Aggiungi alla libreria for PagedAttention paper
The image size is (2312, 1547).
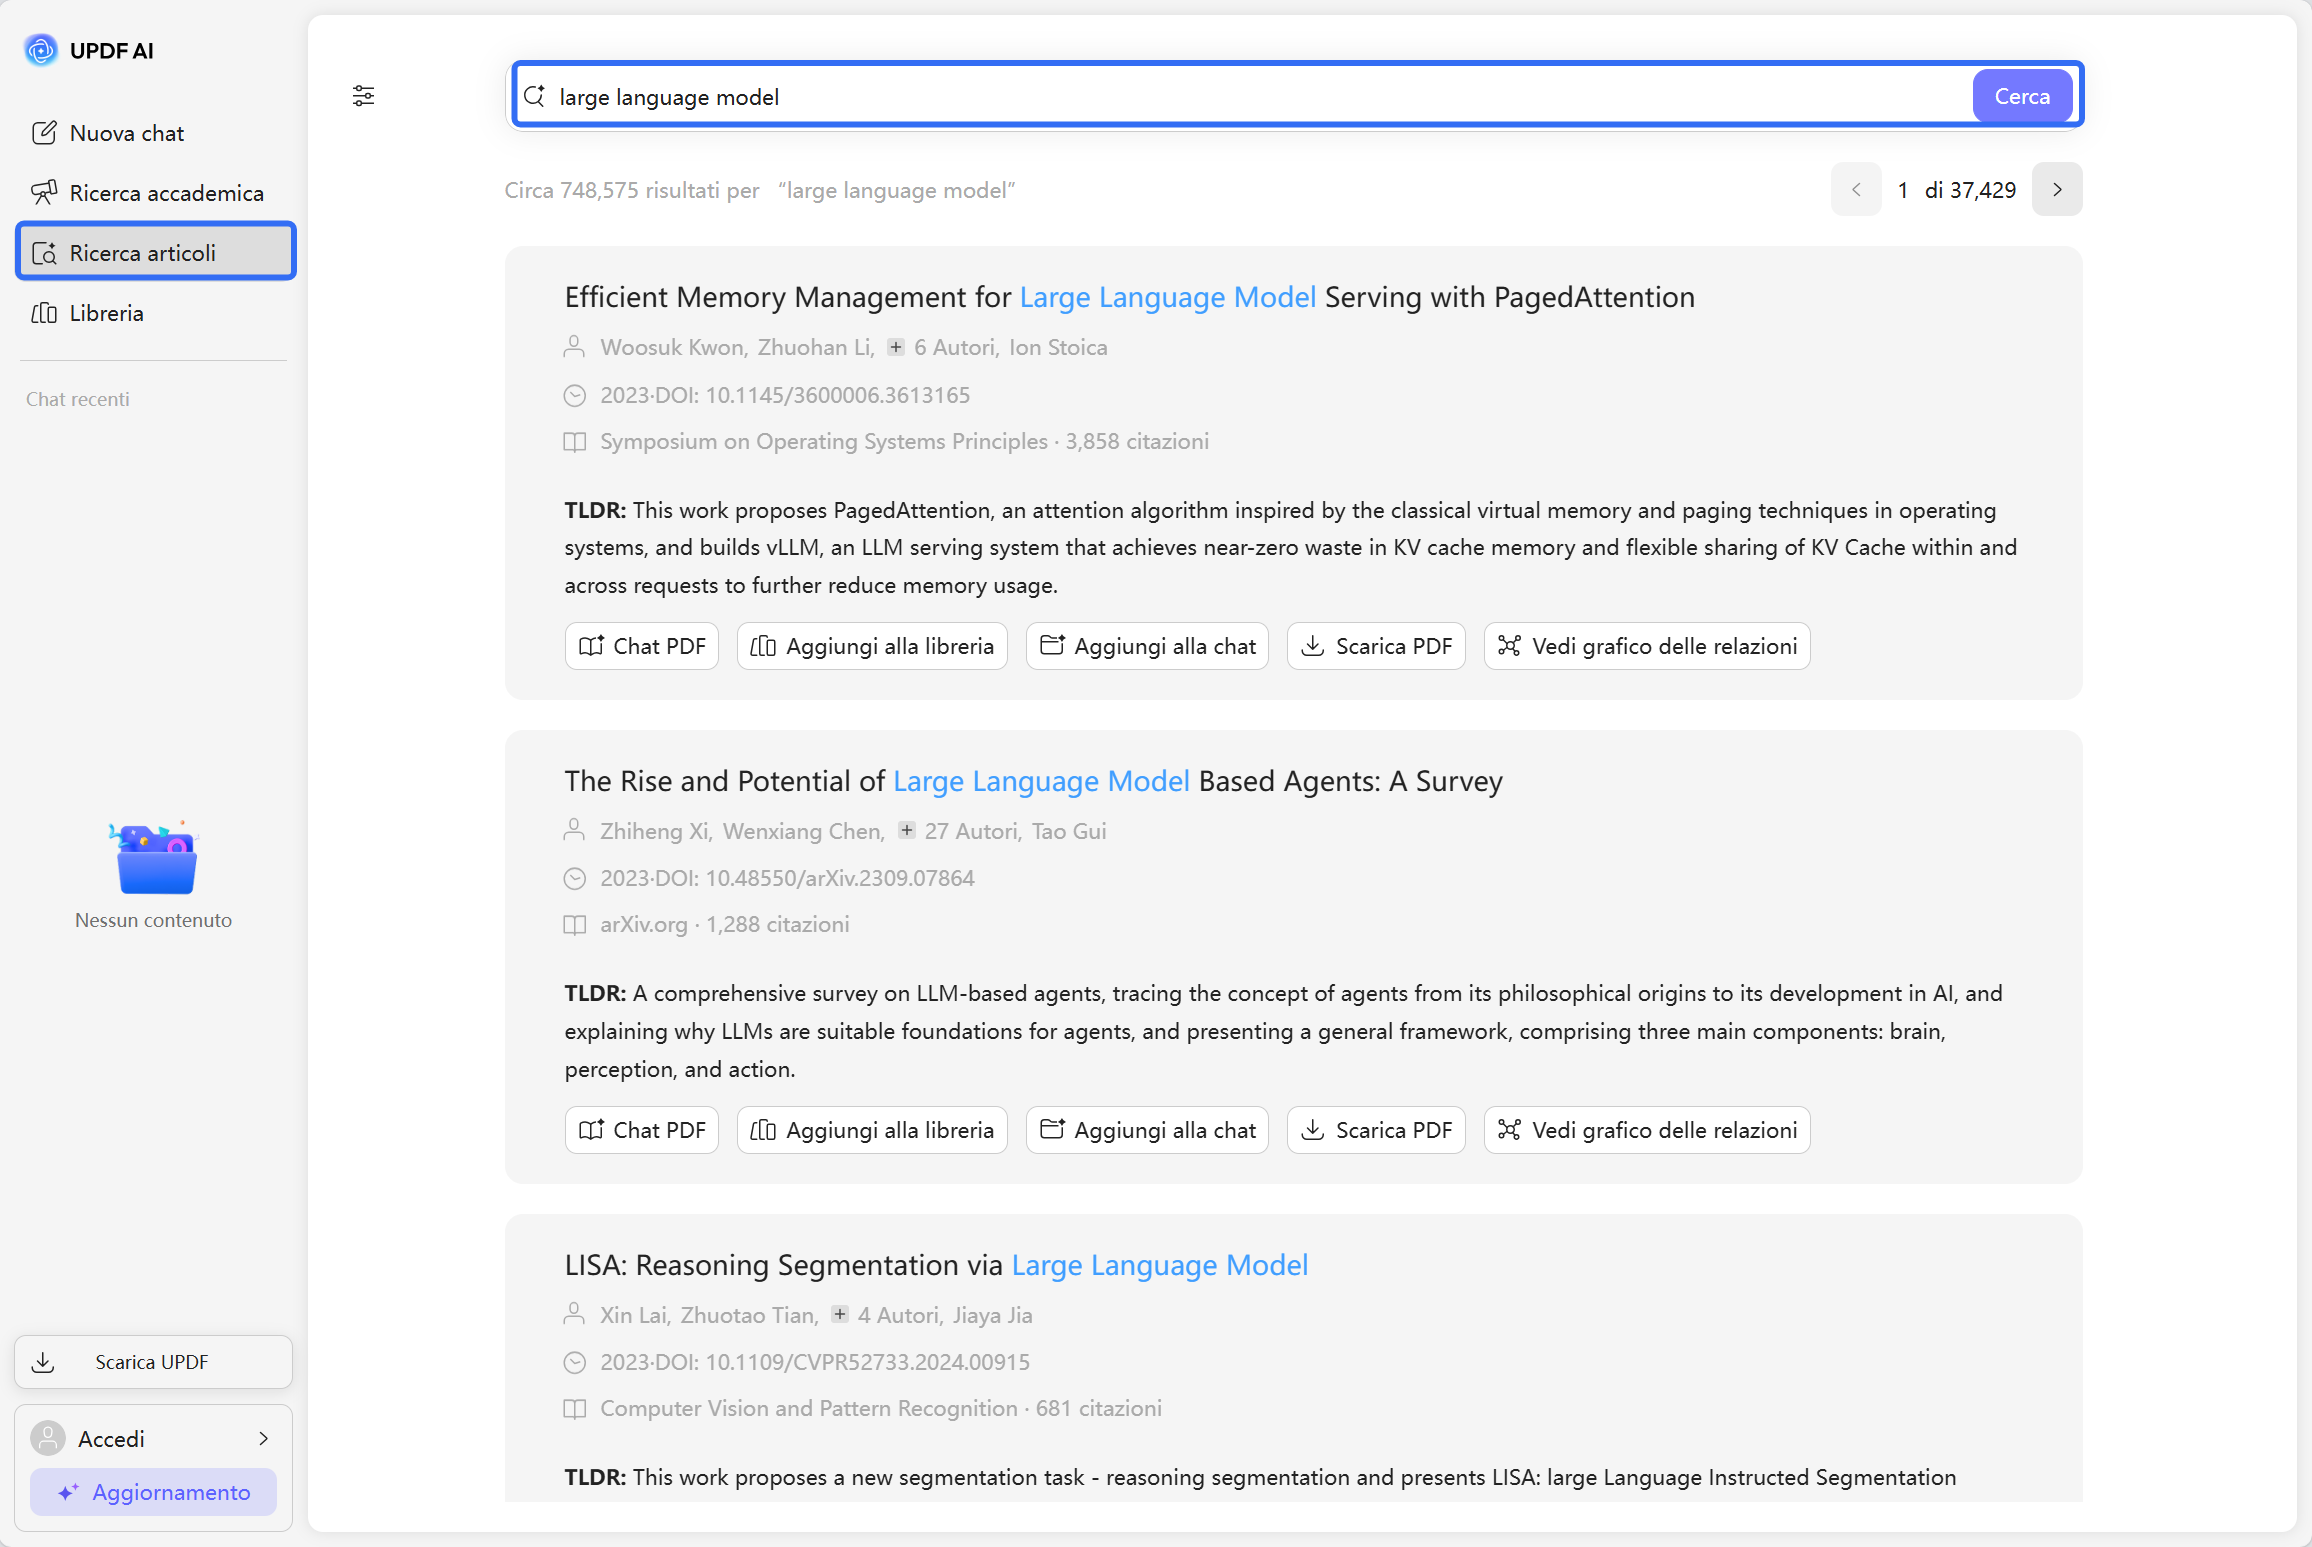(x=872, y=646)
